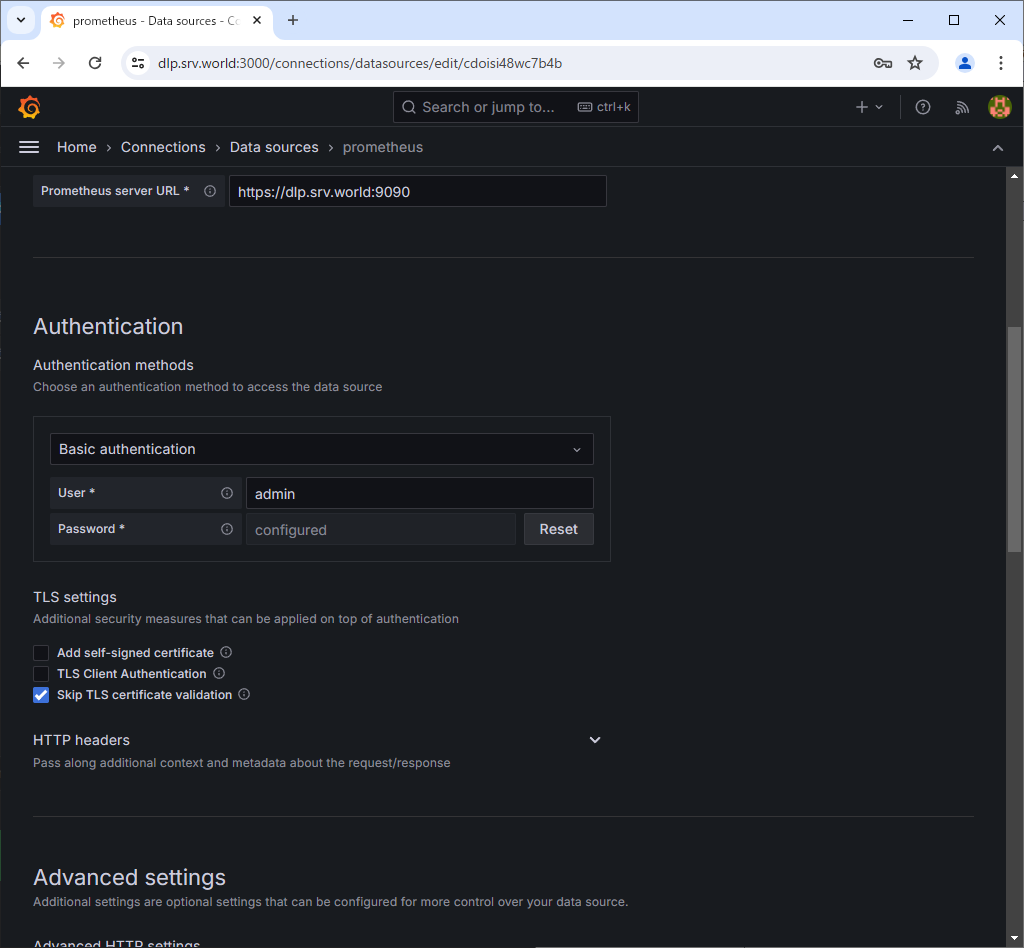Image resolution: width=1024 pixels, height=948 pixels.
Task: Open the tab search dropdown arrow
Action: [21, 20]
